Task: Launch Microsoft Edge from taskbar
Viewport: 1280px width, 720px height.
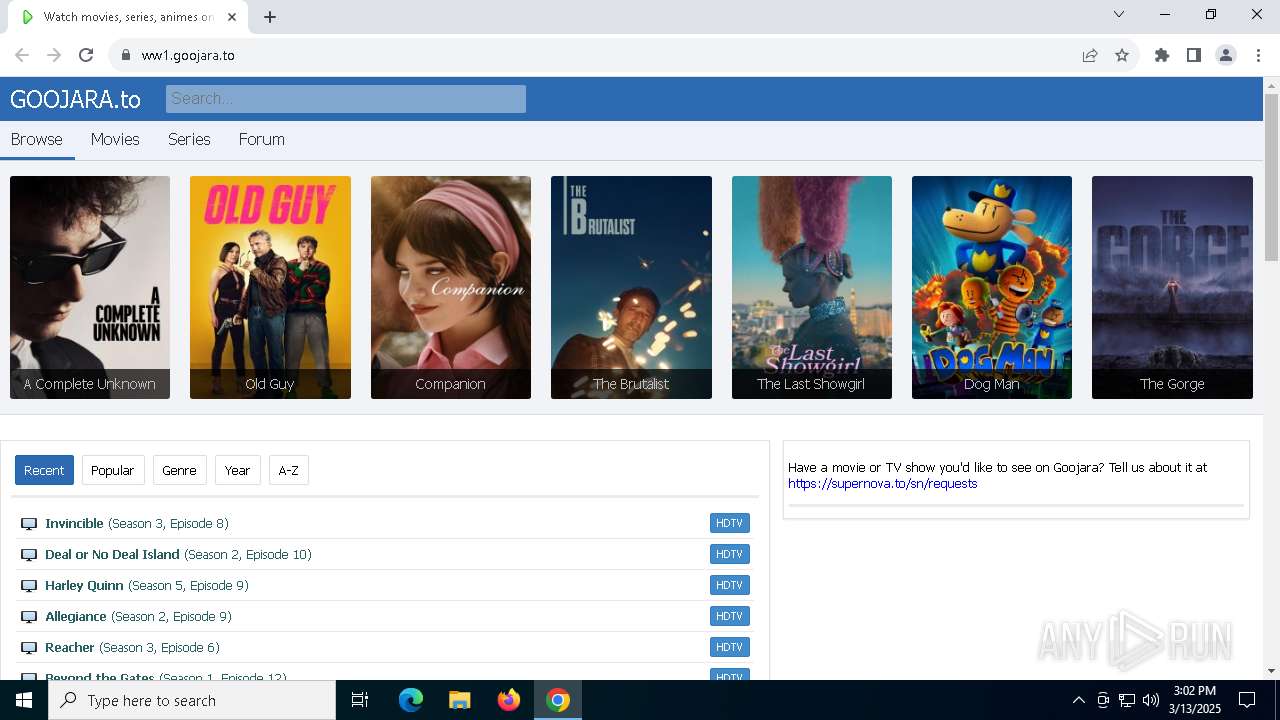Action: pyautogui.click(x=411, y=700)
